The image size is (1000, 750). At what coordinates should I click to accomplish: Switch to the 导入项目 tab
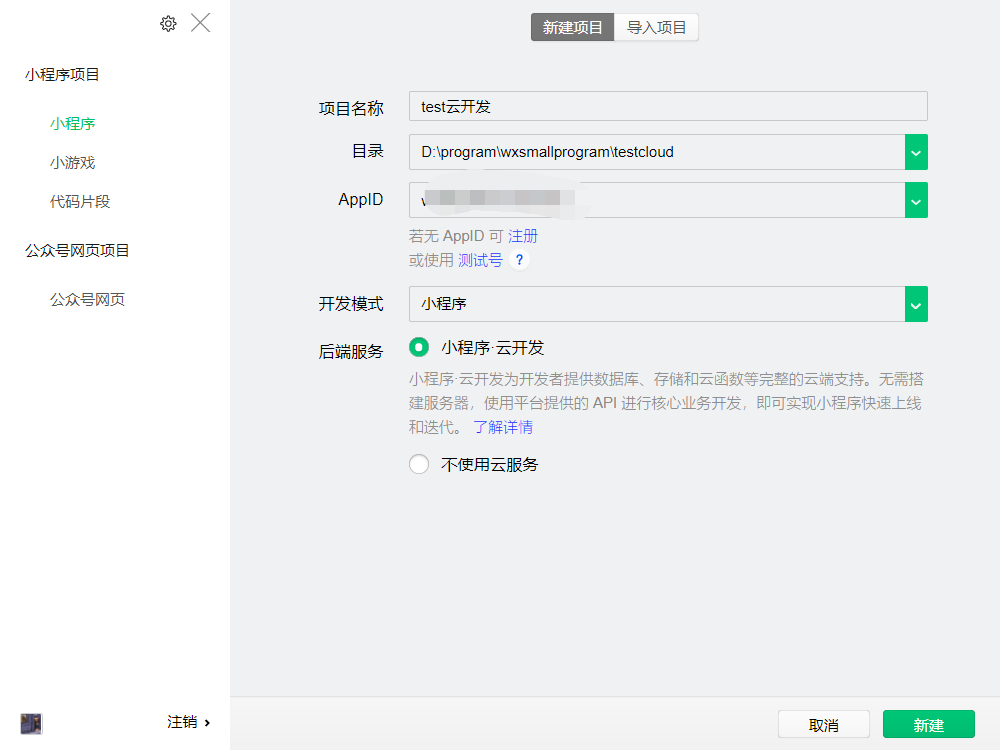point(656,27)
